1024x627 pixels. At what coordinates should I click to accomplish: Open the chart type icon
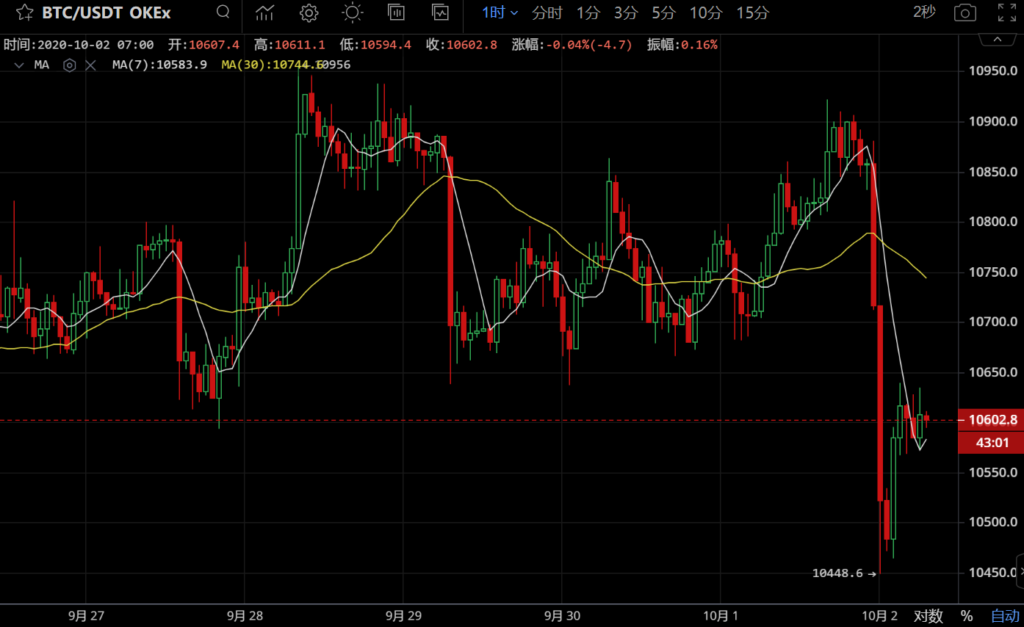[396, 12]
